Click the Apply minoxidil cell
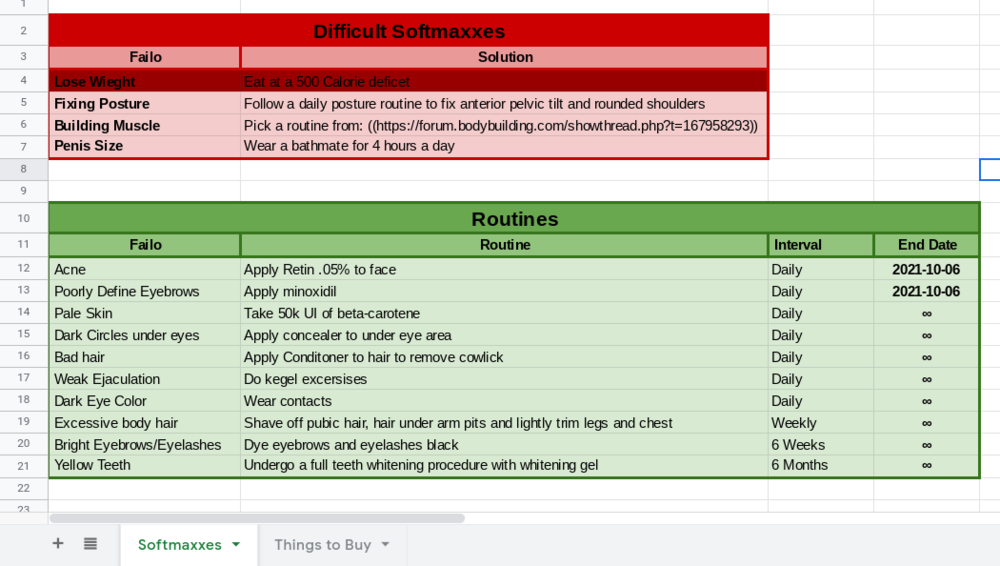Screen dimensions: 1000x566 pyautogui.click(x=504, y=291)
